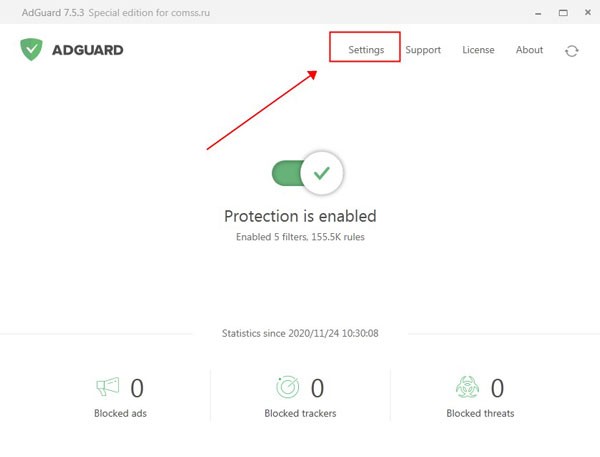The height and width of the screenshot is (457, 600).
Task: Open the Support menu item
Action: (x=423, y=50)
